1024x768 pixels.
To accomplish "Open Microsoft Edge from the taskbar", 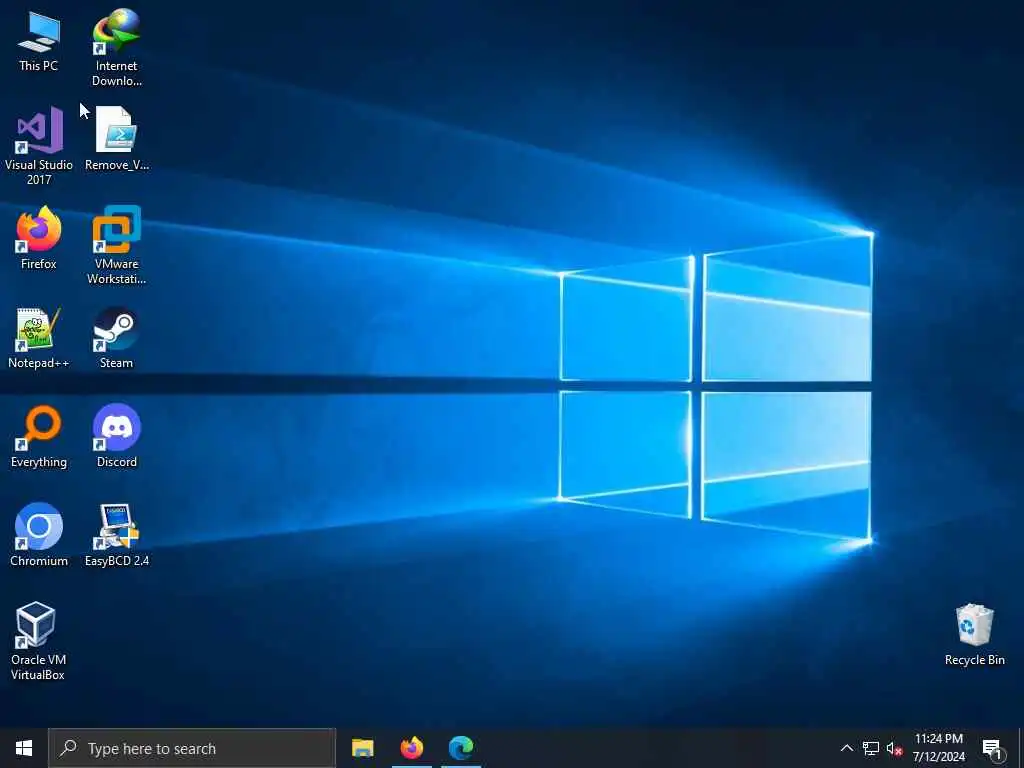I will [461, 748].
